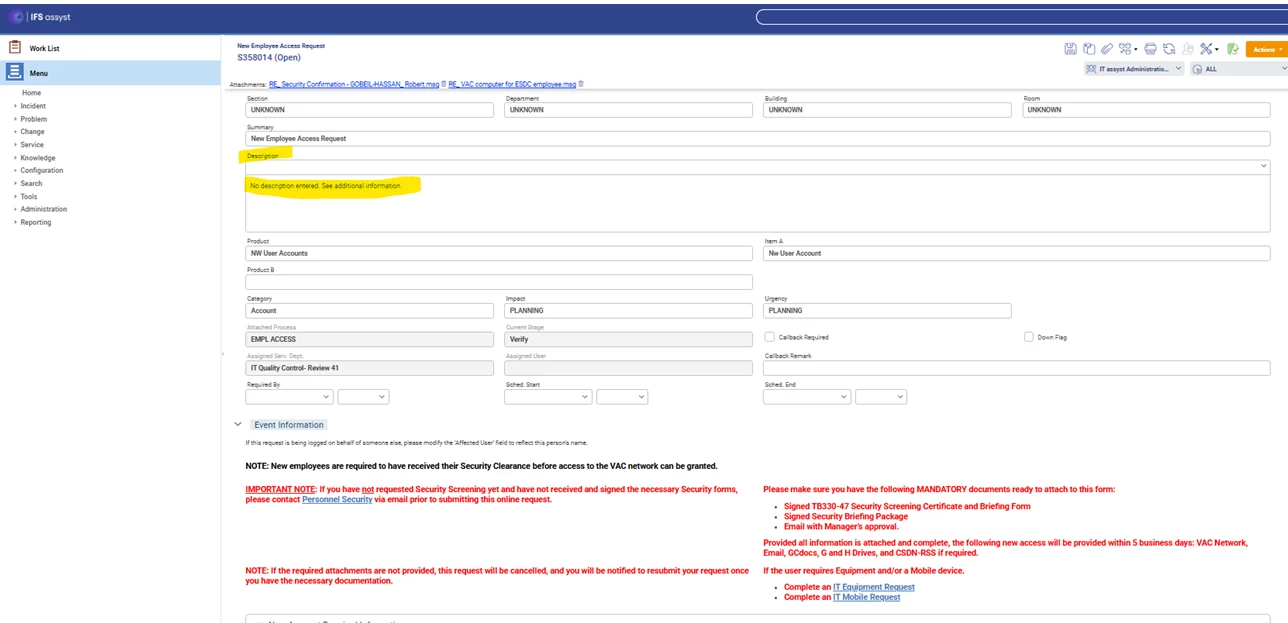Click the greyed-out user icon in toolbar

pos(1188,49)
